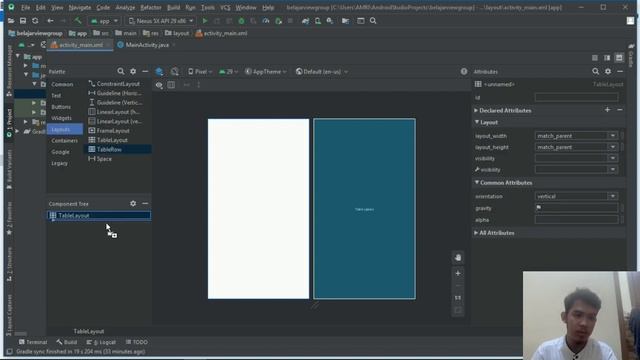Open Component Tree settings gear

coord(133,203)
